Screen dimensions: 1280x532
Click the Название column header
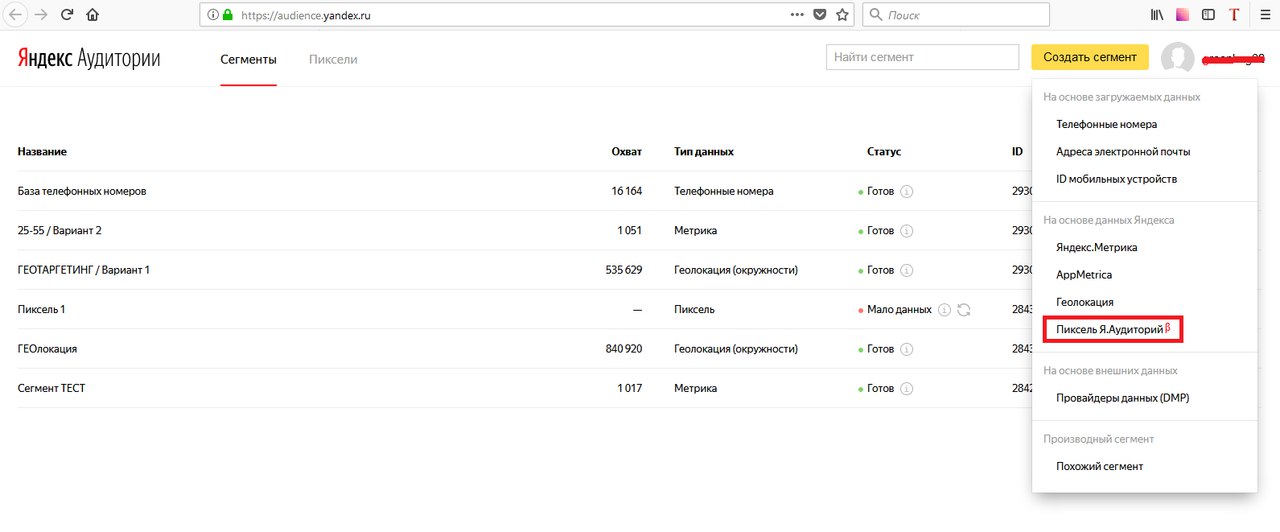(x=42, y=152)
